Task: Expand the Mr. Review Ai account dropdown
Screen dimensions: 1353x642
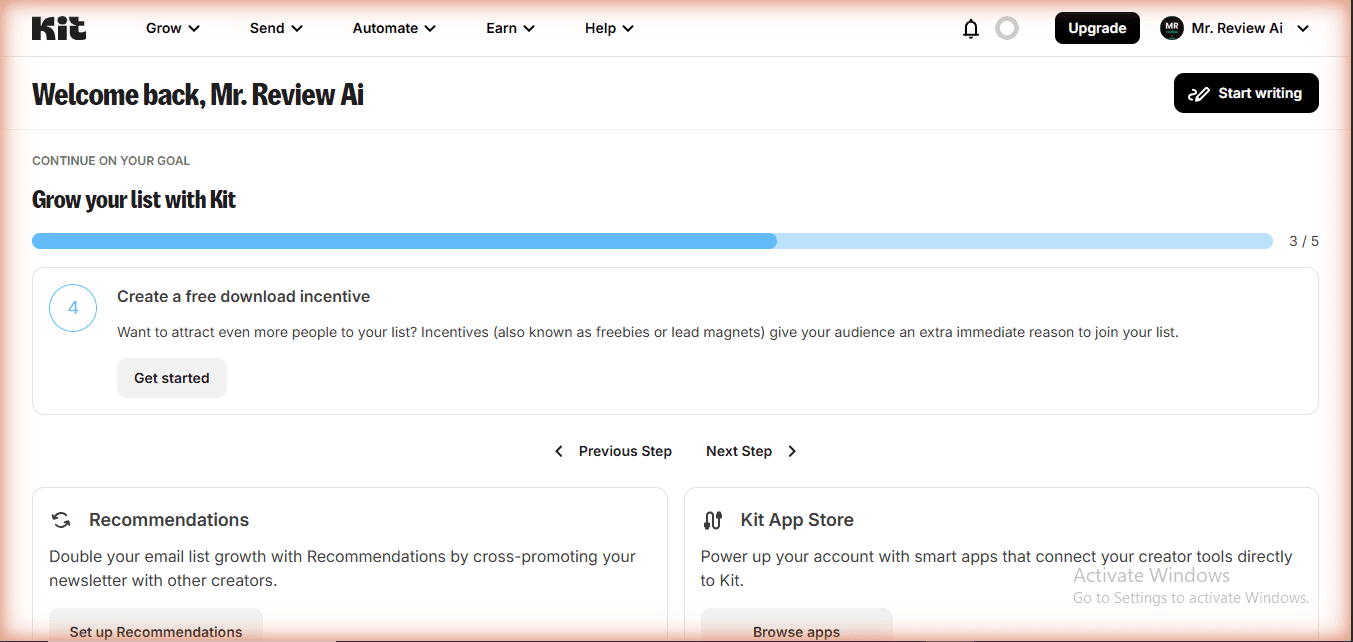Action: pyautogui.click(x=1235, y=28)
